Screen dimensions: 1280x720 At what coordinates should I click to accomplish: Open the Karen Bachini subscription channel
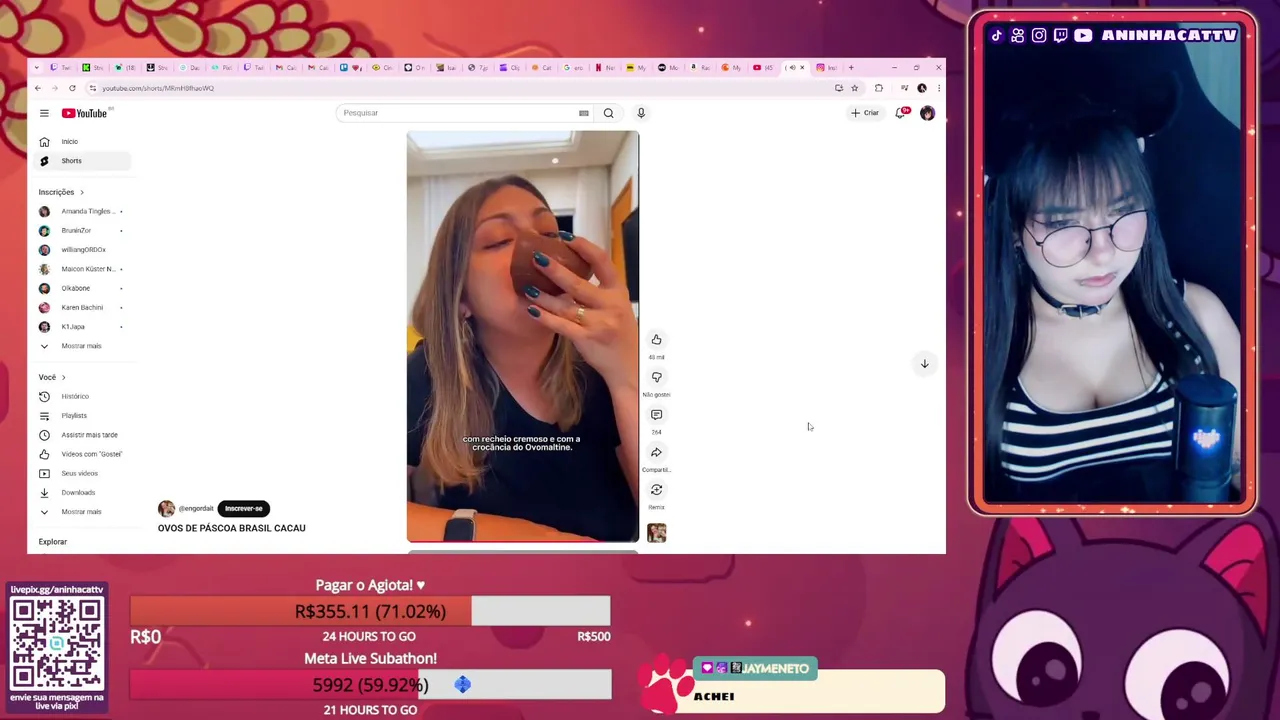click(x=82, y=307)
